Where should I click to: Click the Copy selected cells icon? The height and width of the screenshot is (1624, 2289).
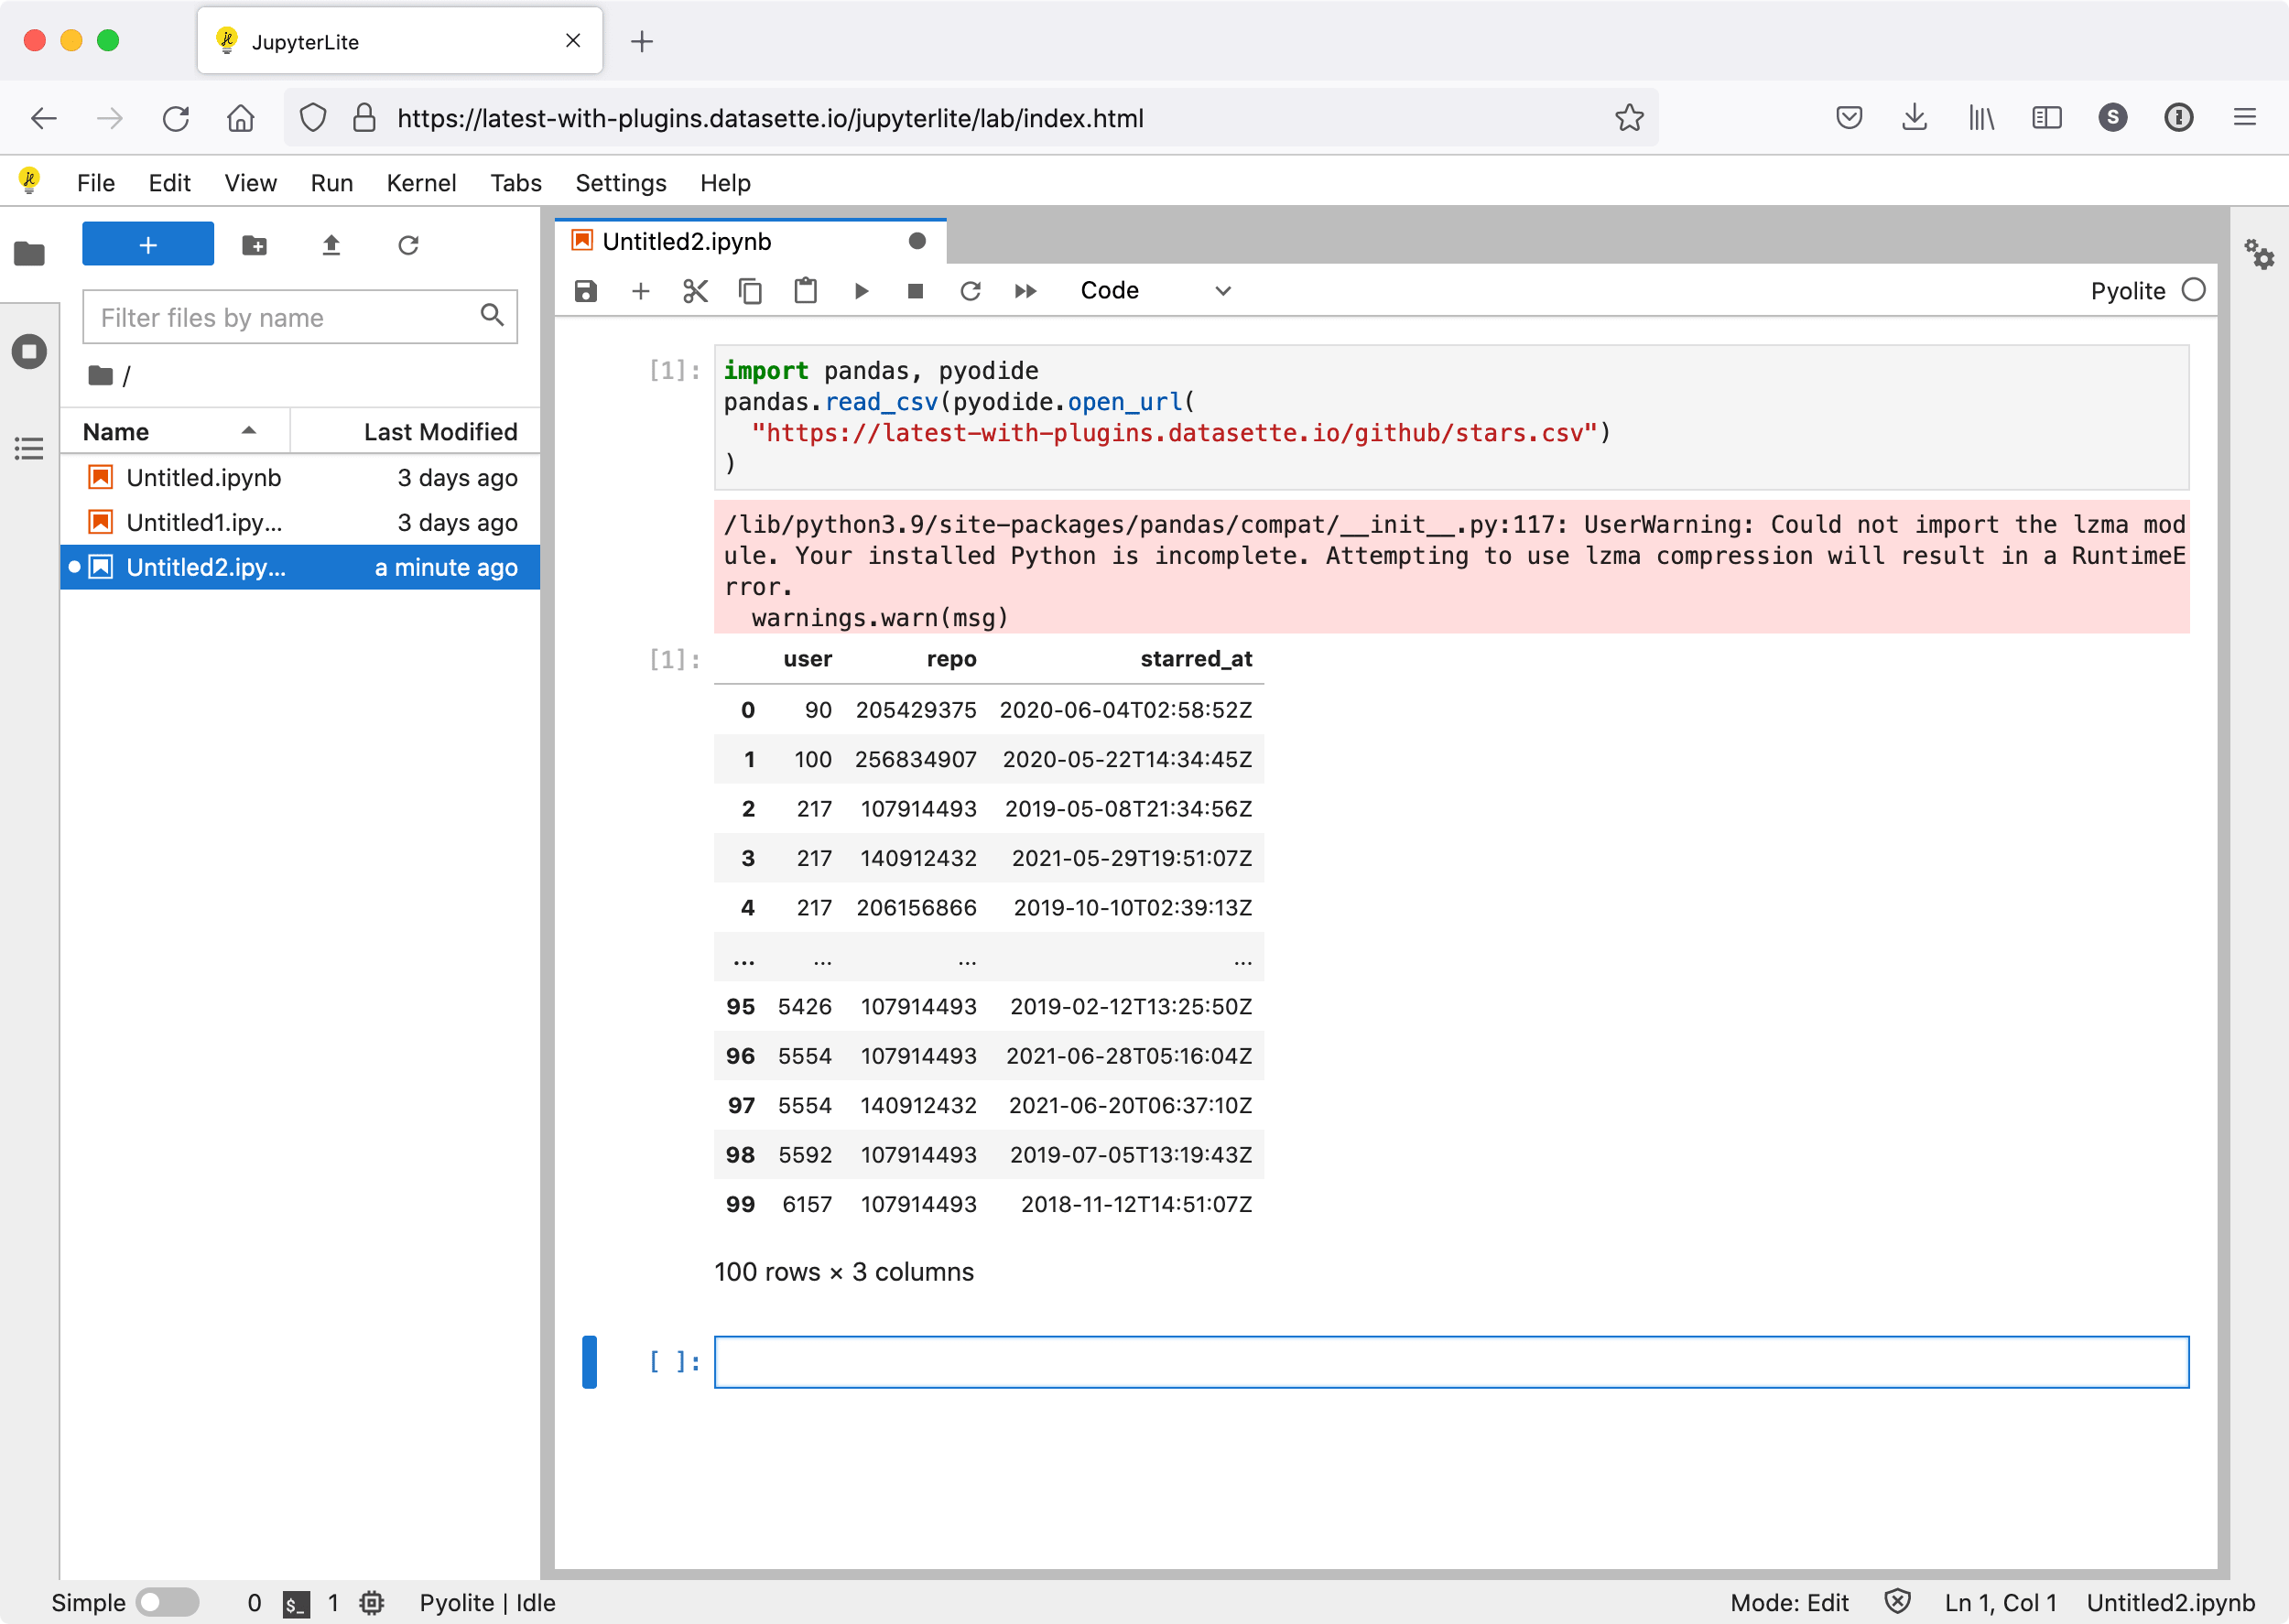click(x=751, y=290)
